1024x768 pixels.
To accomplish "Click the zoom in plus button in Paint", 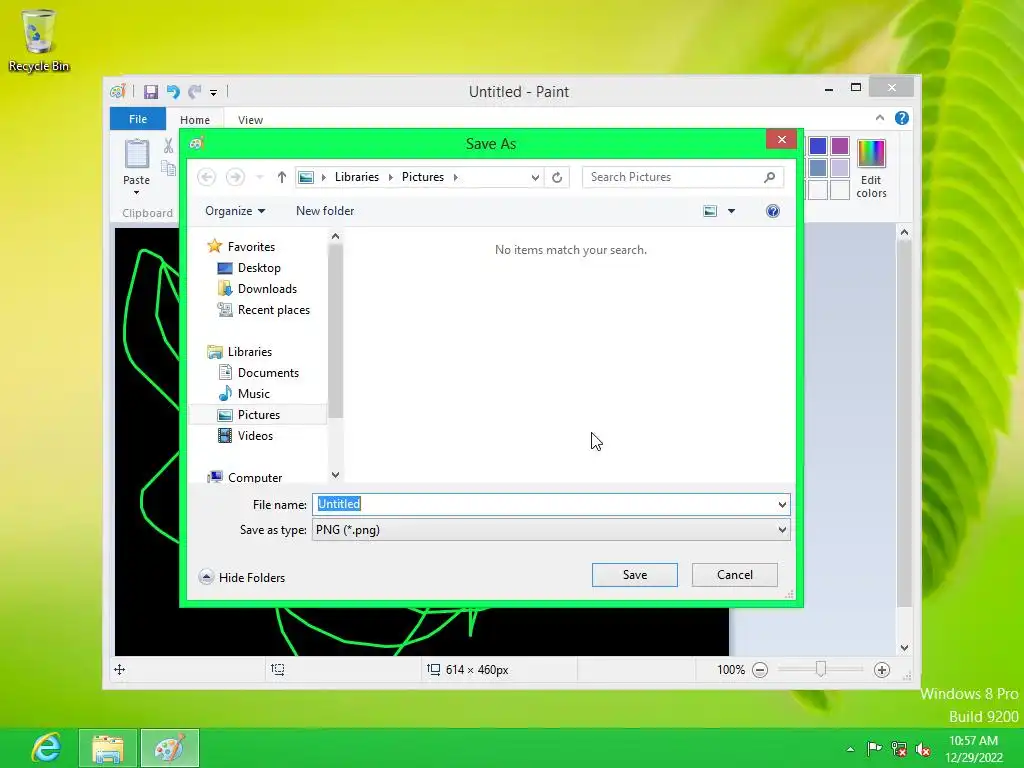I will click(x=882, y=670).
